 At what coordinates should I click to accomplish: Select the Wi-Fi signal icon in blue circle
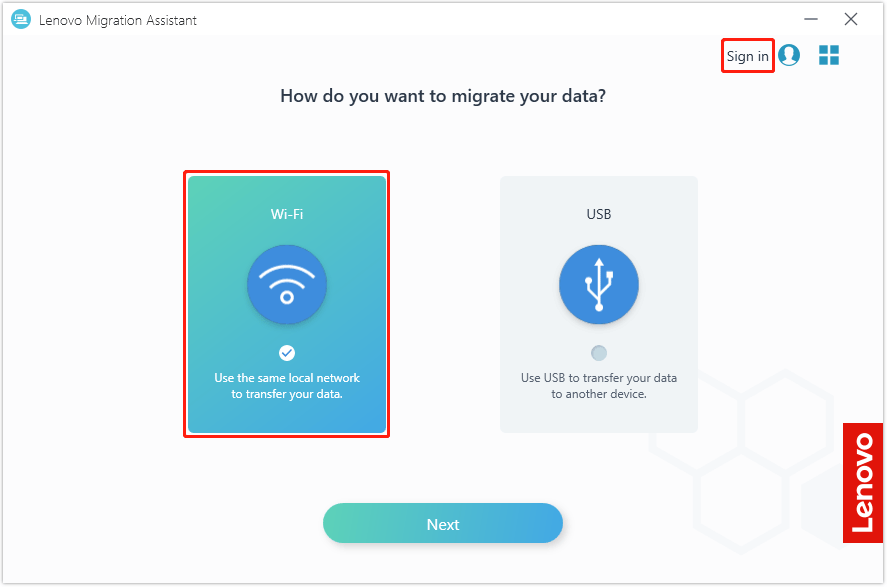(287, 284)
